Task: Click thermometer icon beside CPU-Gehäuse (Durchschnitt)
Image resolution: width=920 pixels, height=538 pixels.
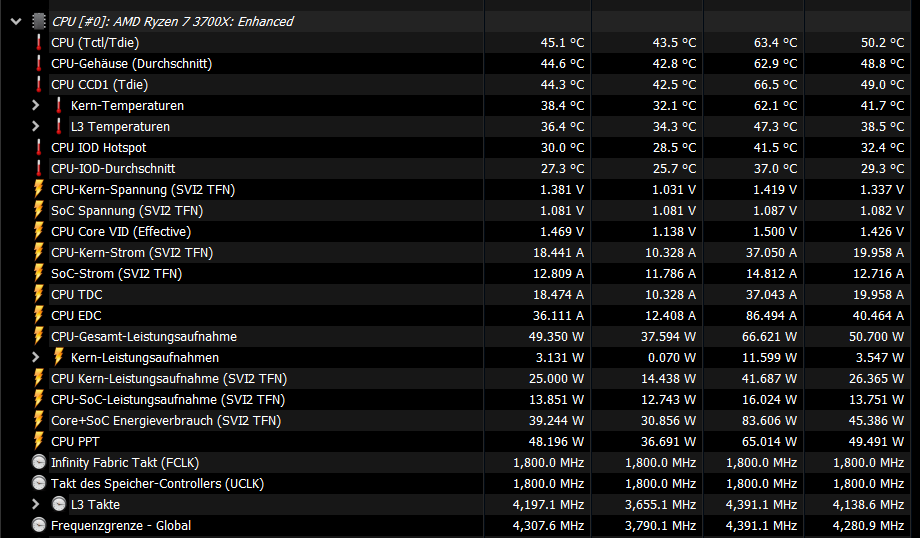Action: pos(39,63)
